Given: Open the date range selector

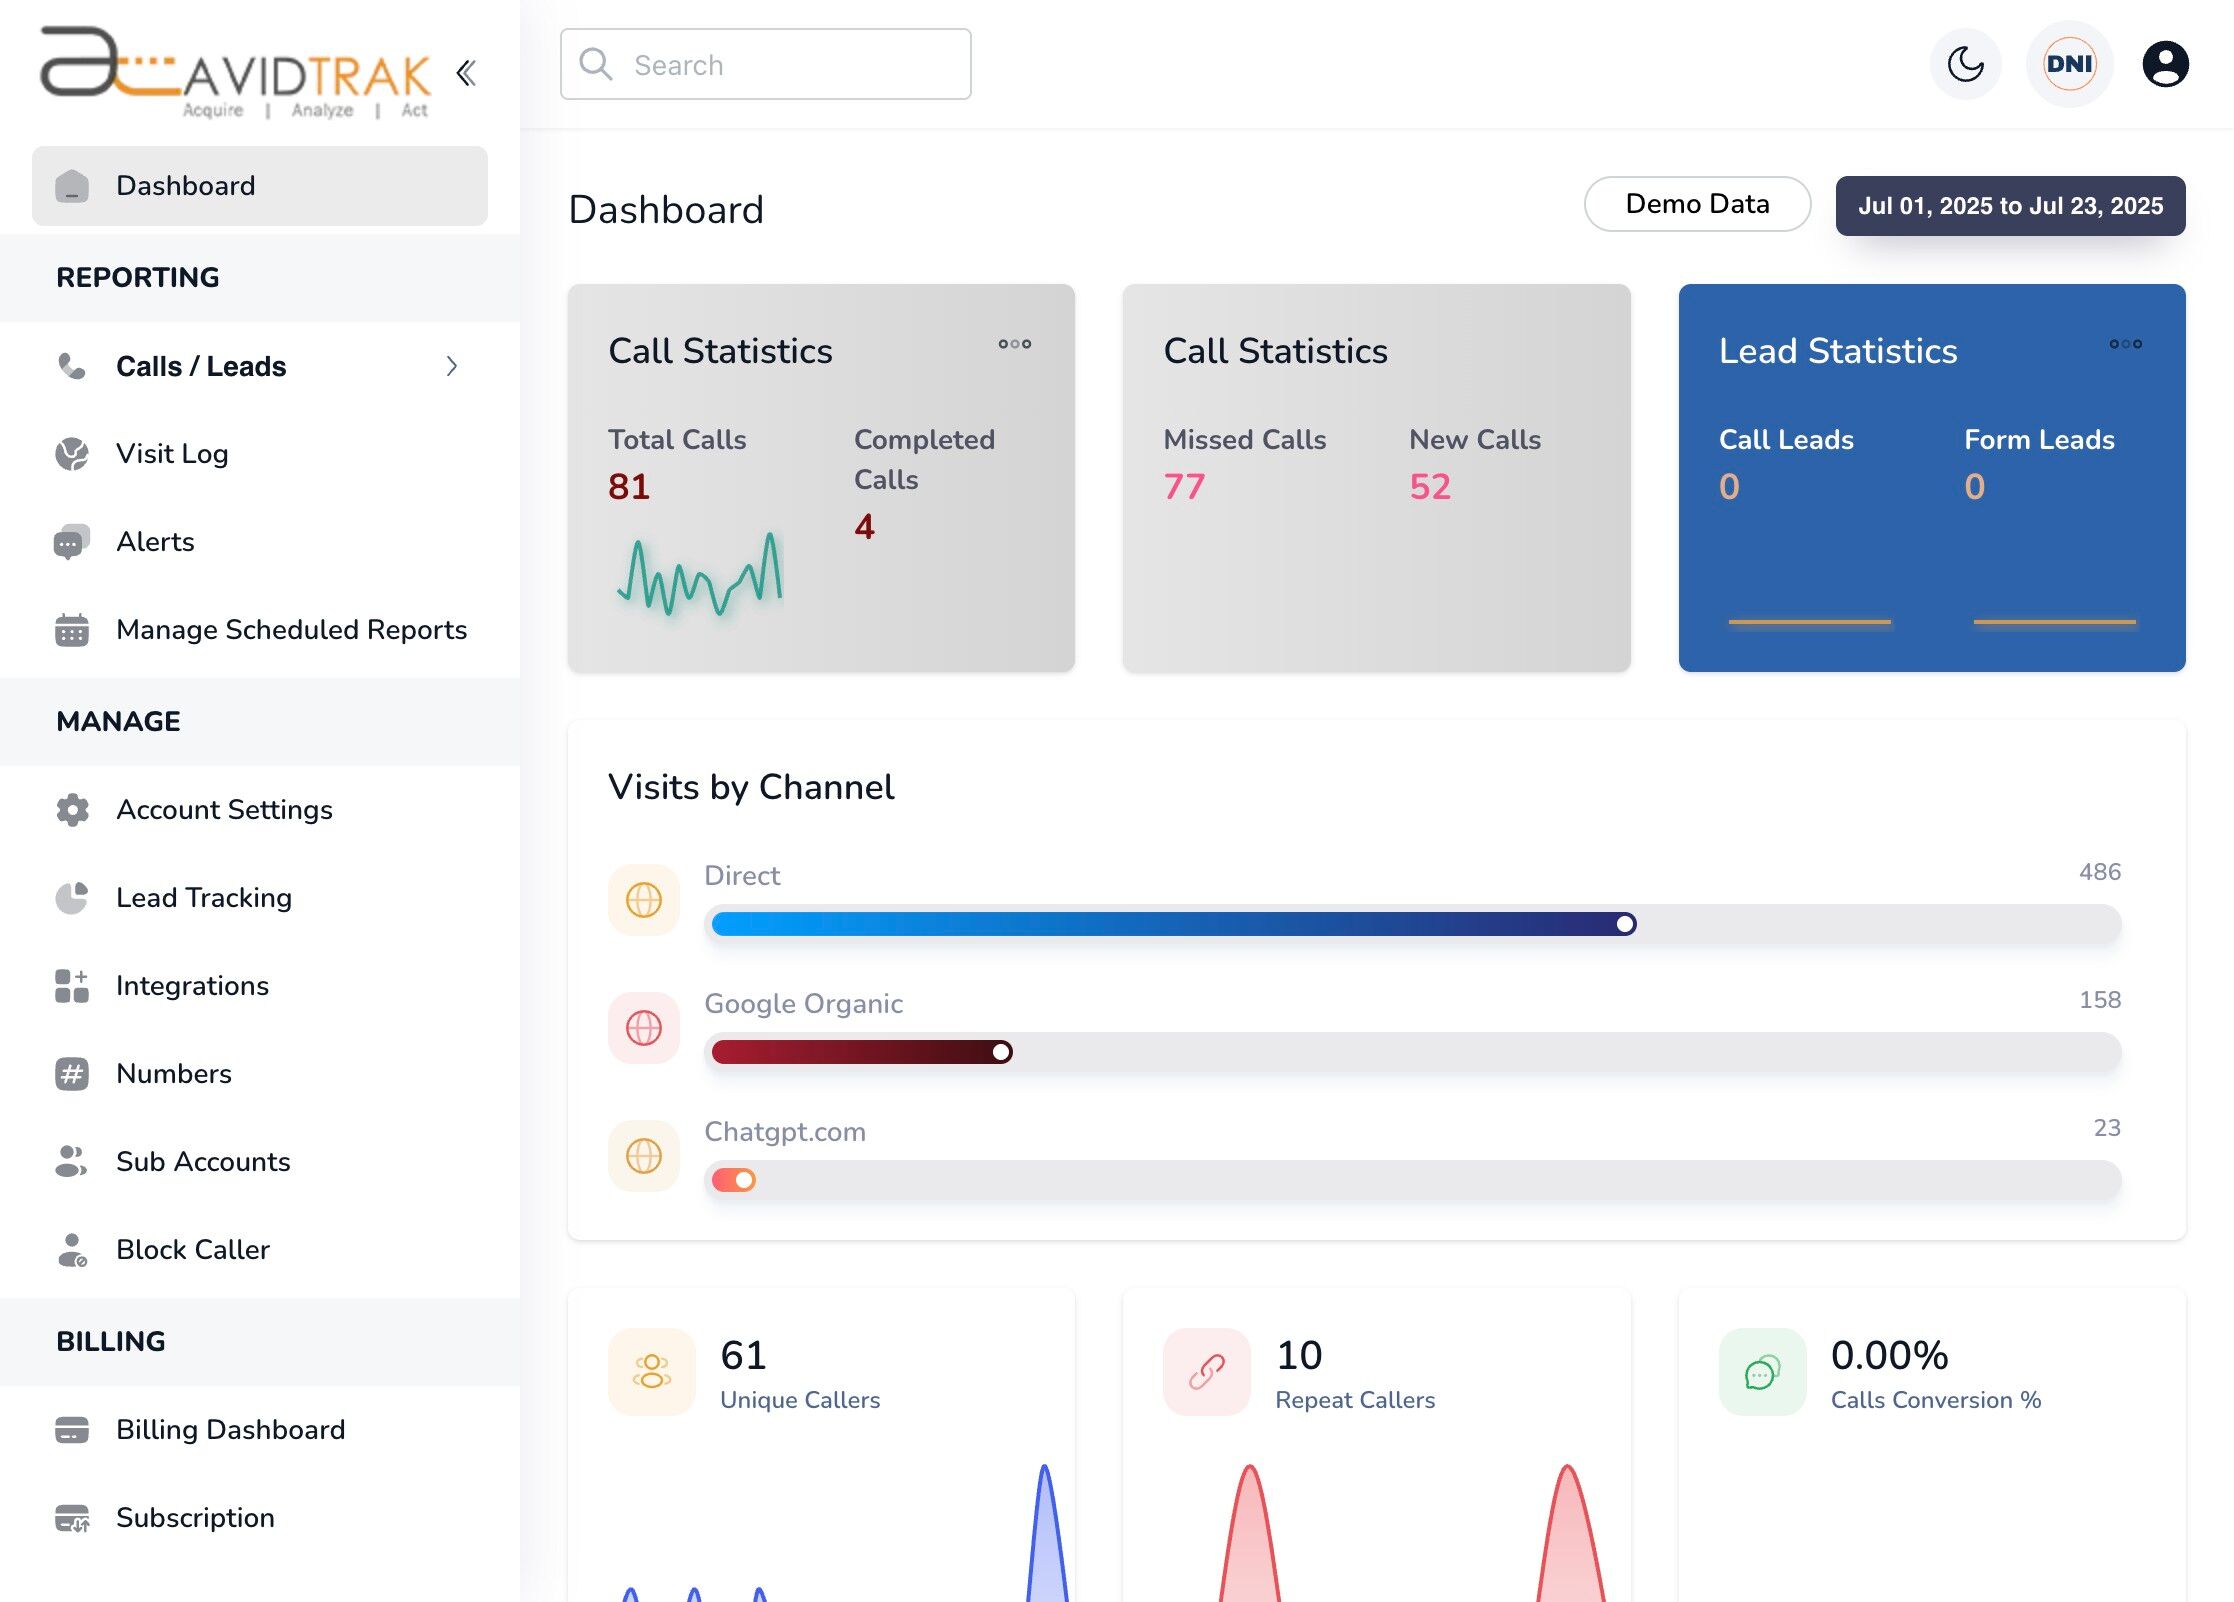Looking at the screenshot, I should click(2011, 206).
